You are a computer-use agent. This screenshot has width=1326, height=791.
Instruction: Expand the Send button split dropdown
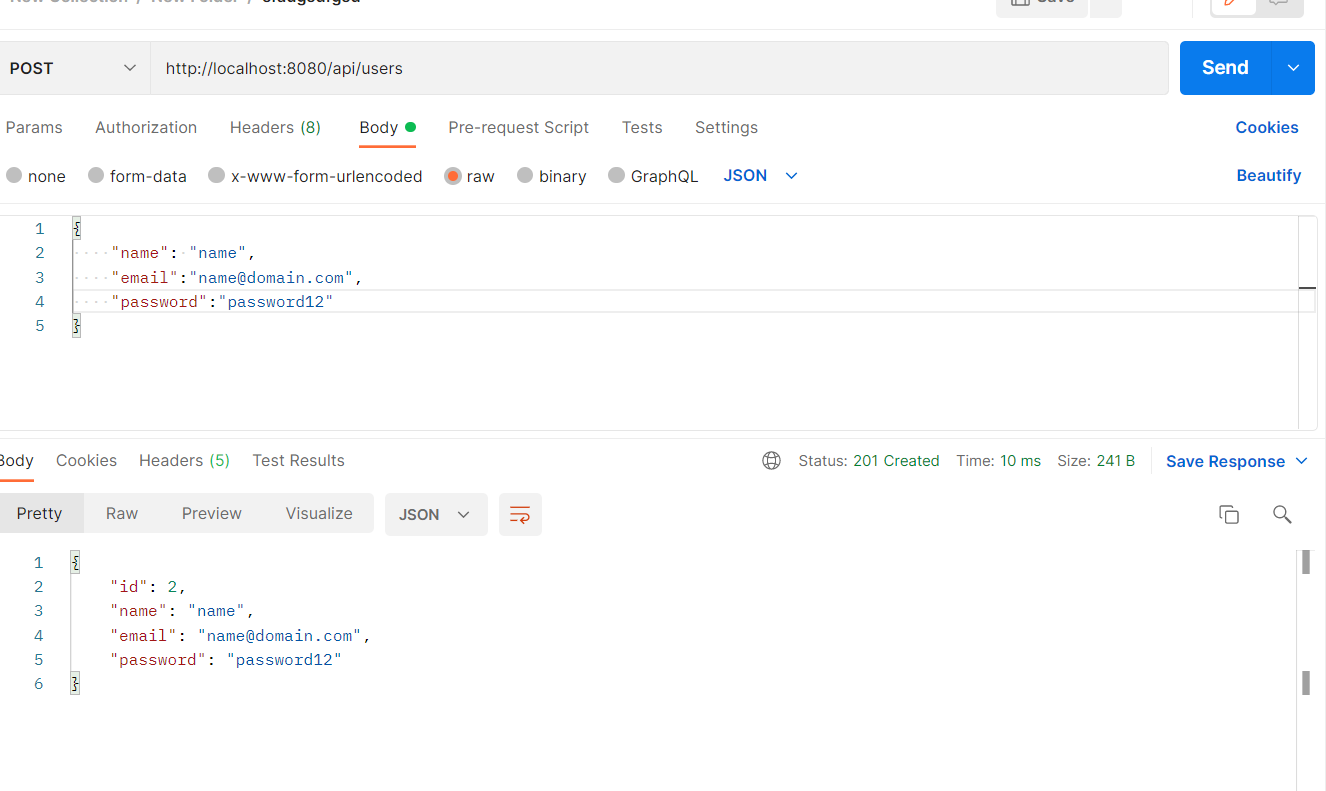pos(1292,67)
